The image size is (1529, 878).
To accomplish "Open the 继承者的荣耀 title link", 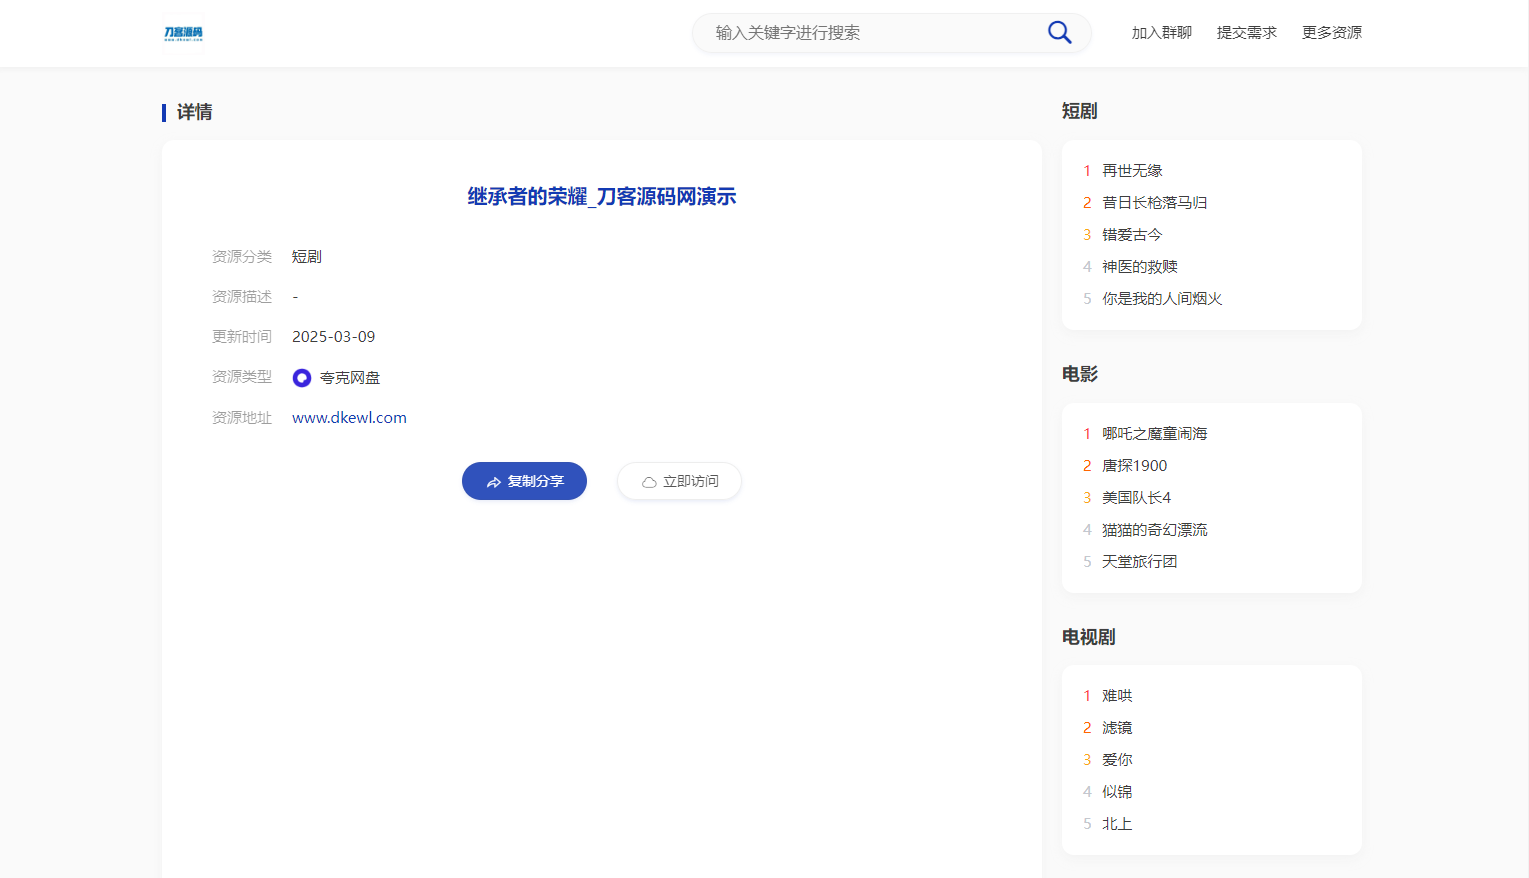I will click(601, 196).
